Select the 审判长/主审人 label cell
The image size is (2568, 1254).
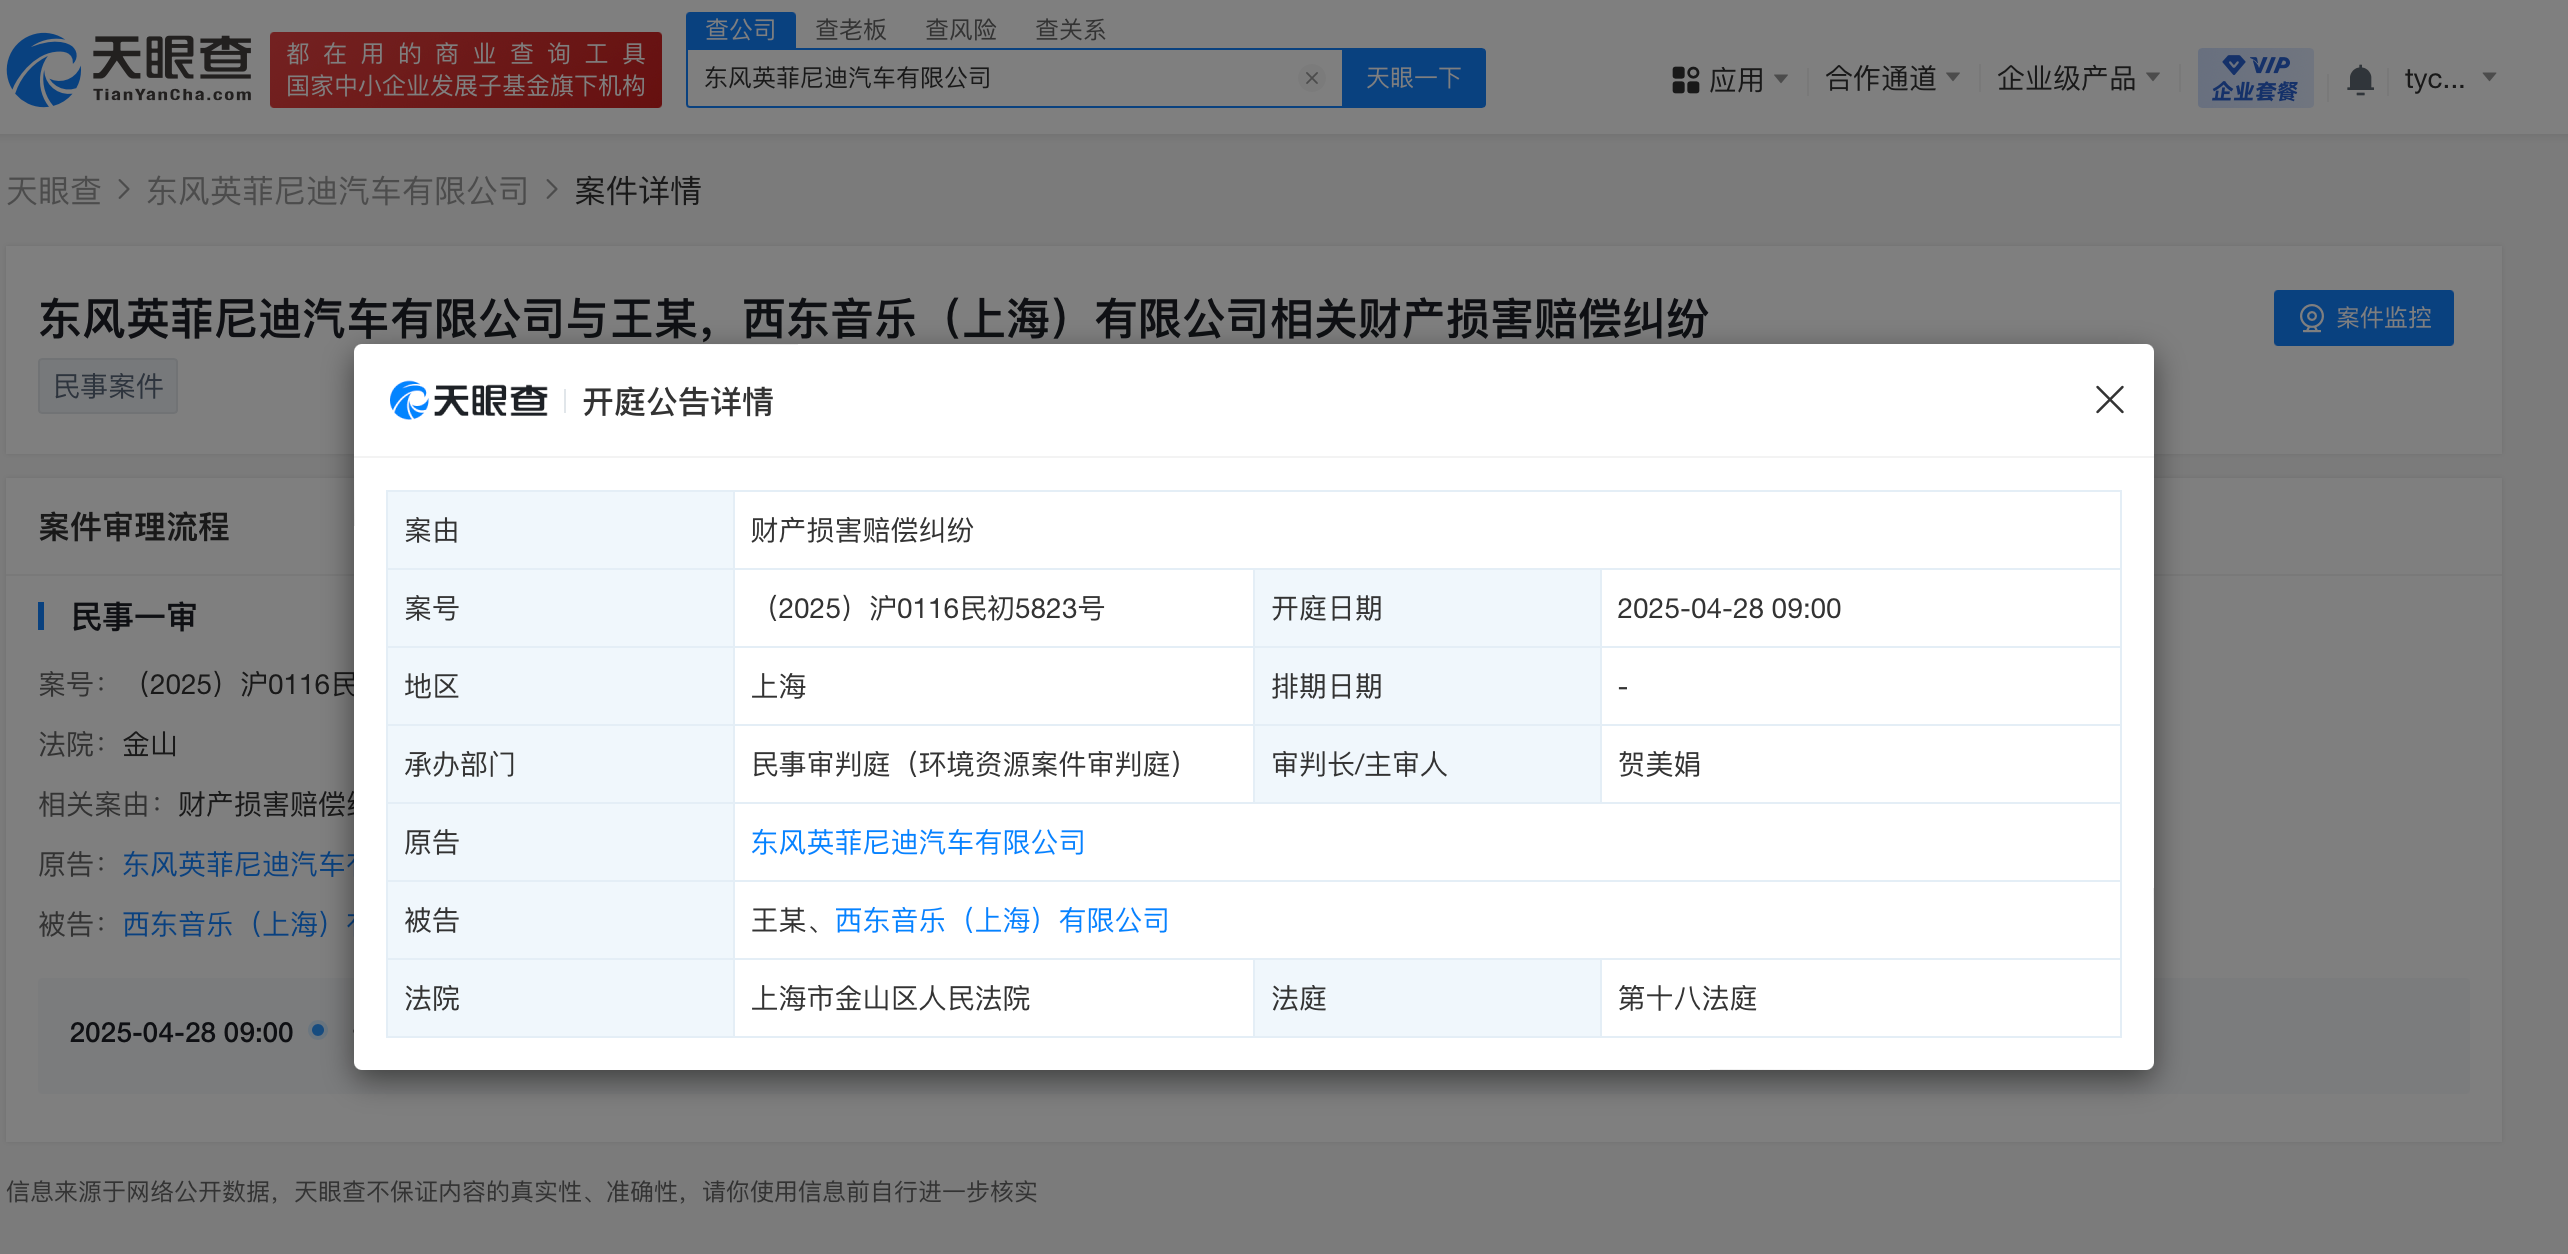[1427, 764]
